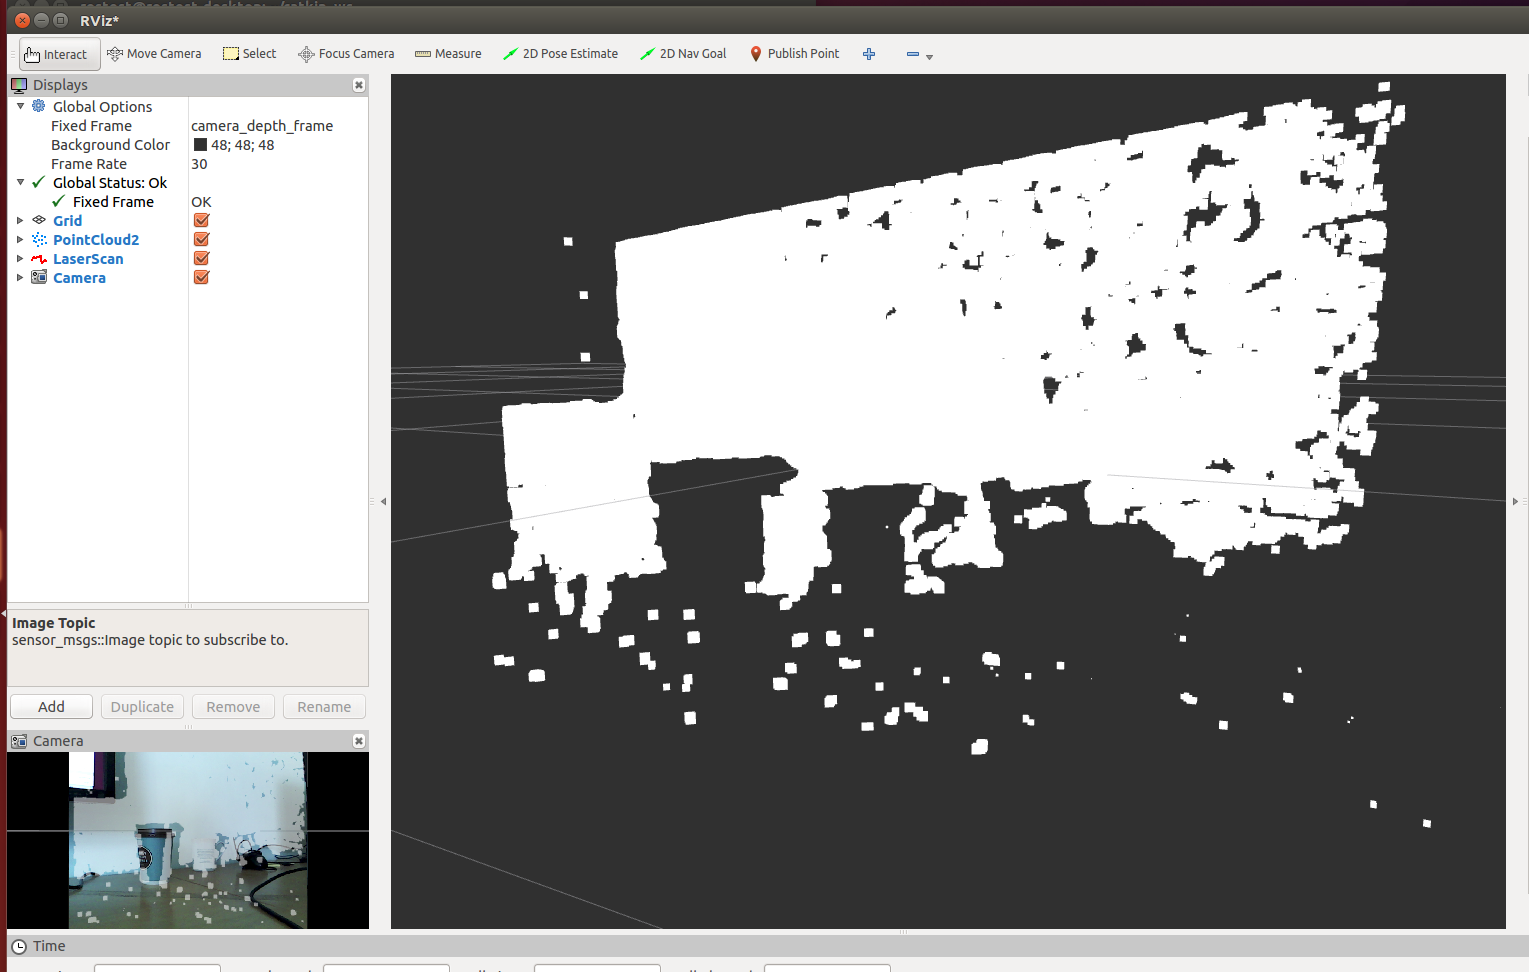Screen dimensions: 1529x972
Task: Open the toolbar minus dropdown menu
Action: [x=919, y=55]
